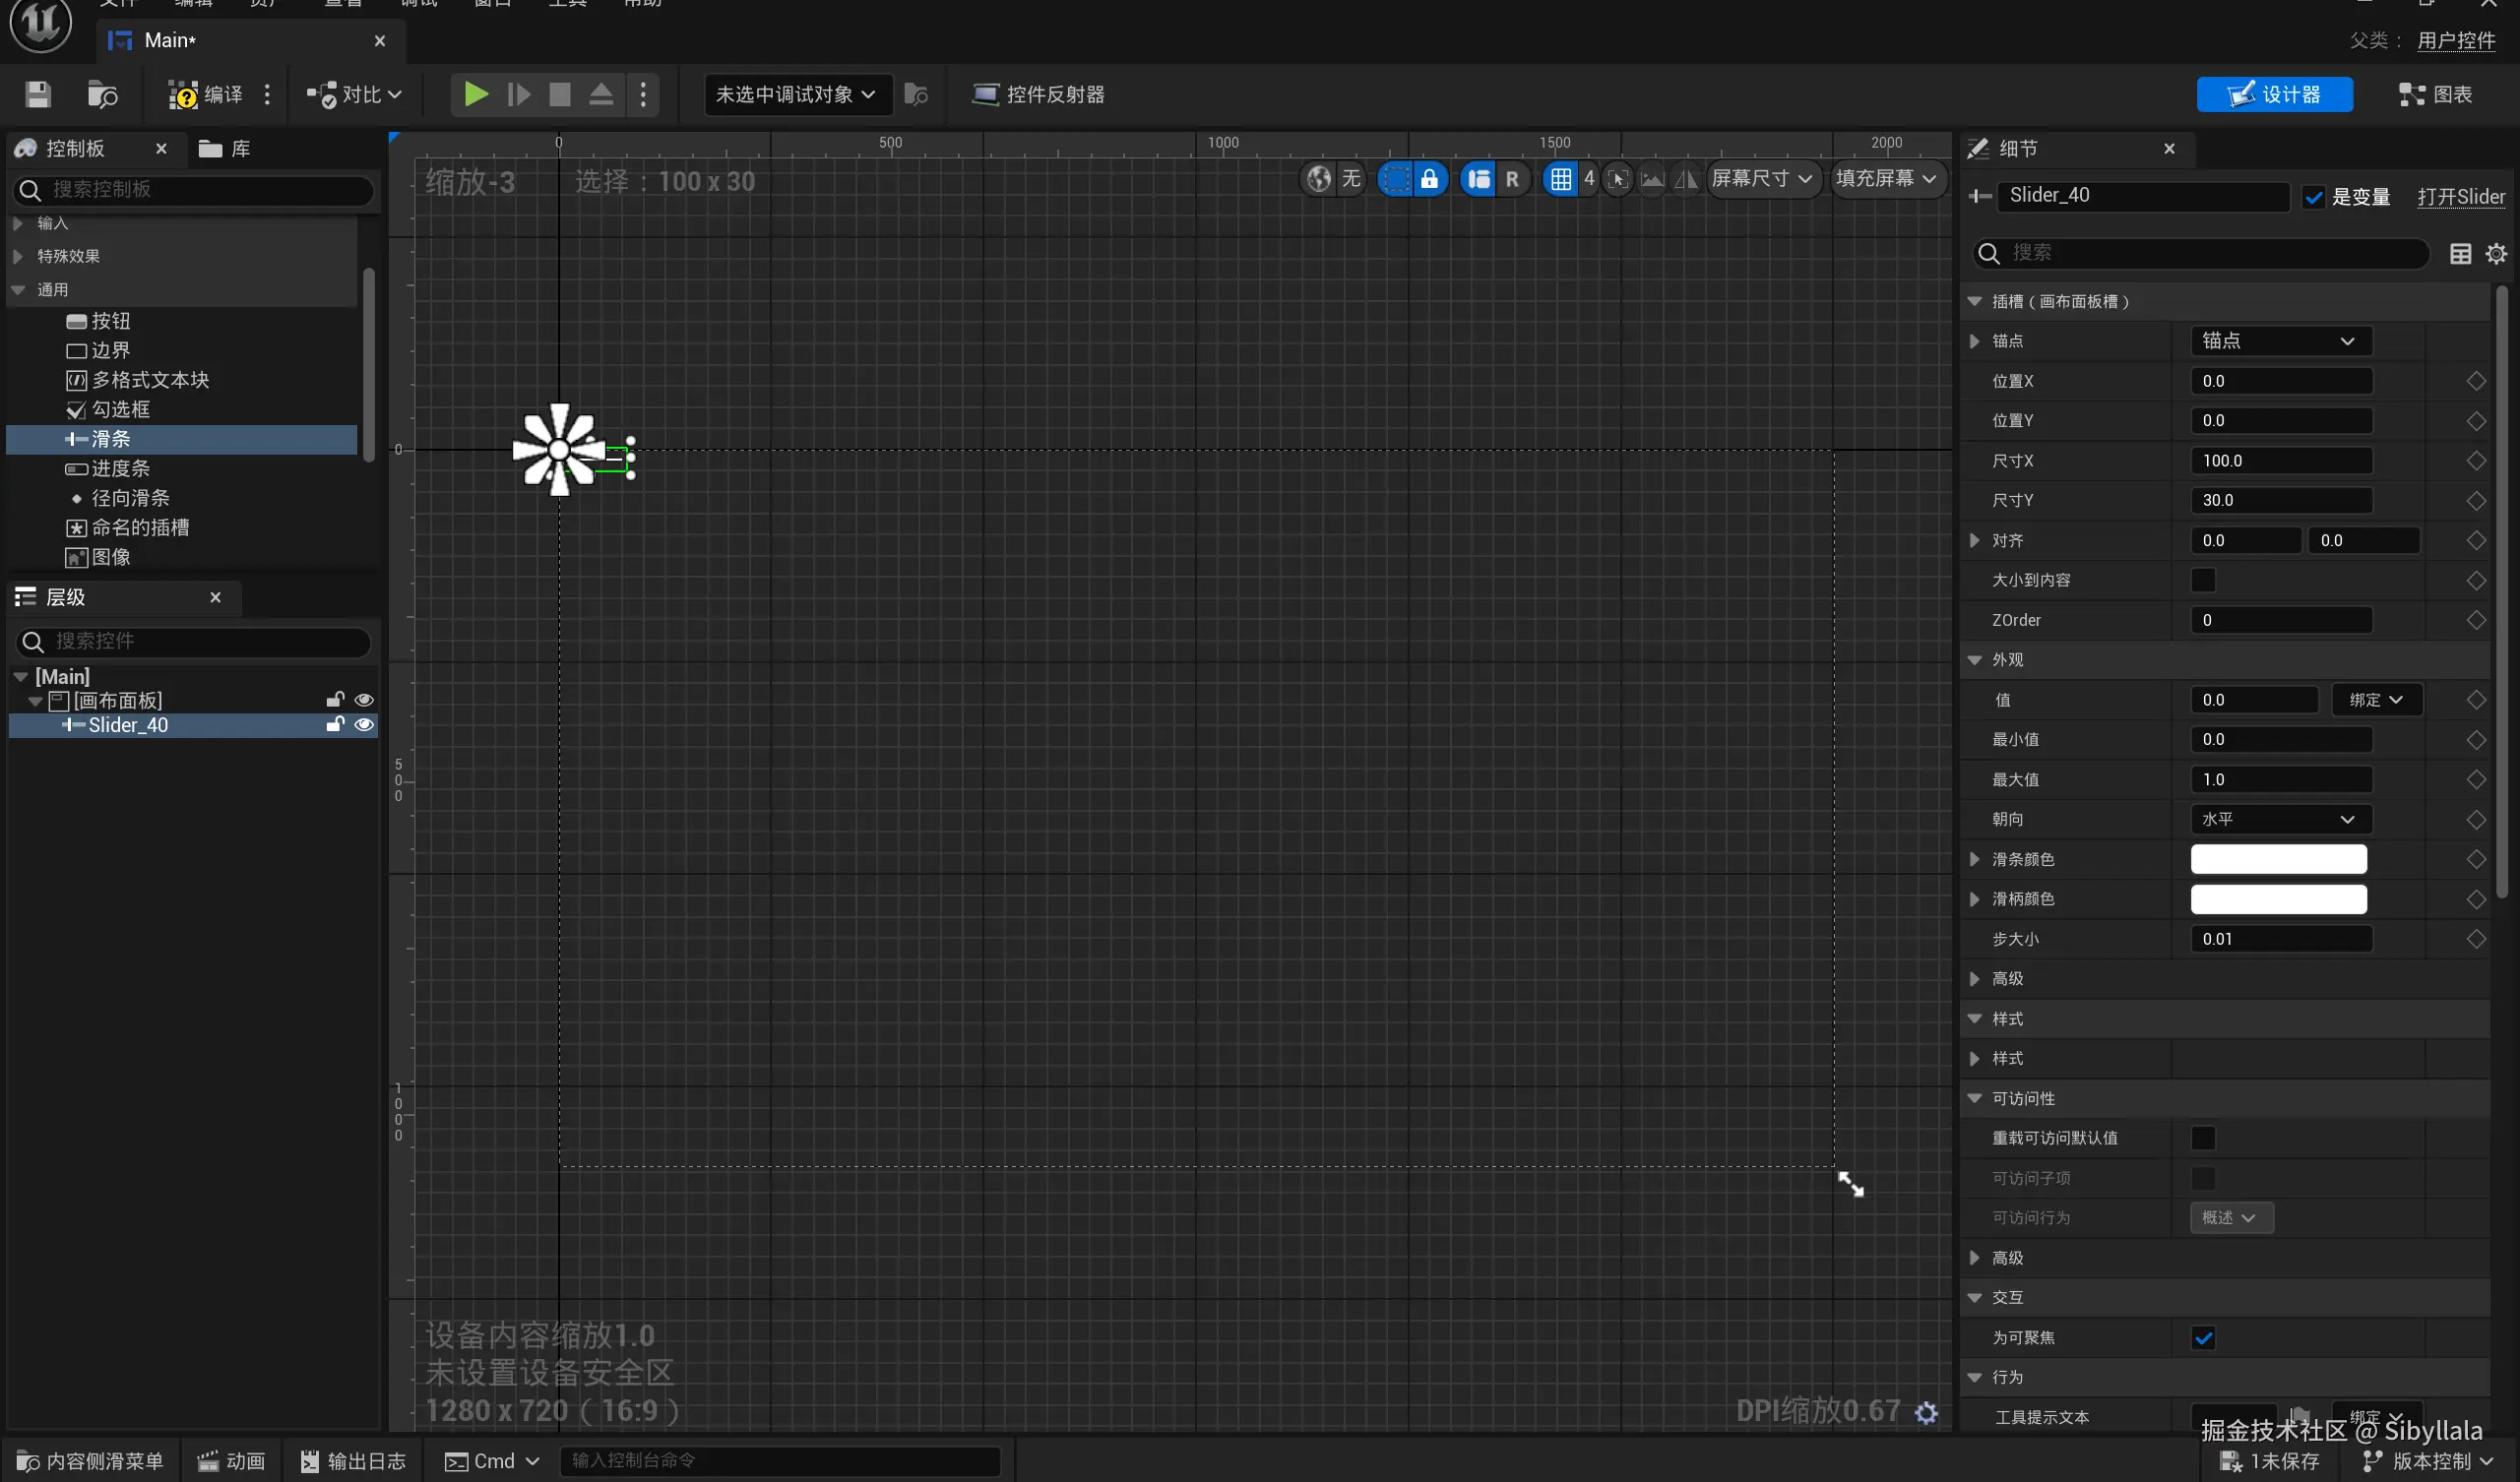Click the 滑条颜色 color swatch

pos(2277,859)
